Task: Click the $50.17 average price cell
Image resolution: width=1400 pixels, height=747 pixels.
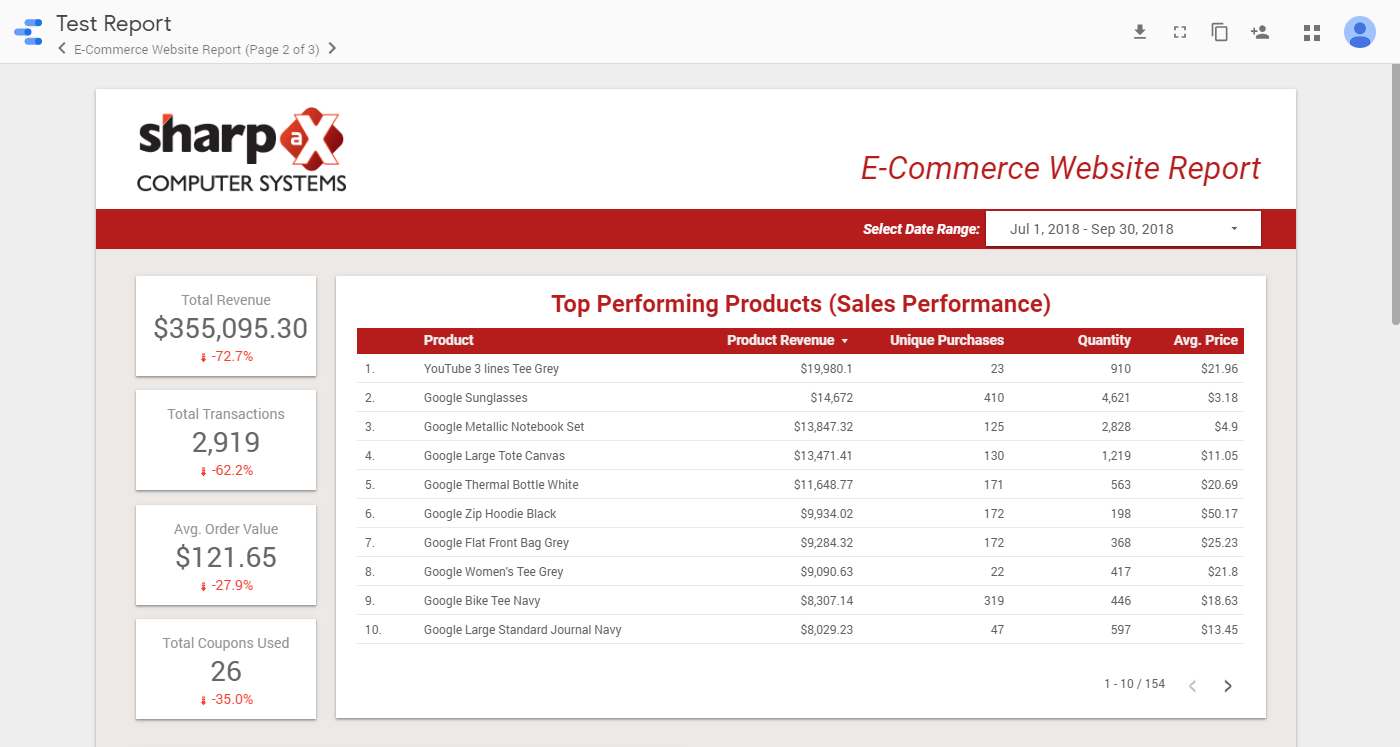Action: click(x=1220, y=514)
